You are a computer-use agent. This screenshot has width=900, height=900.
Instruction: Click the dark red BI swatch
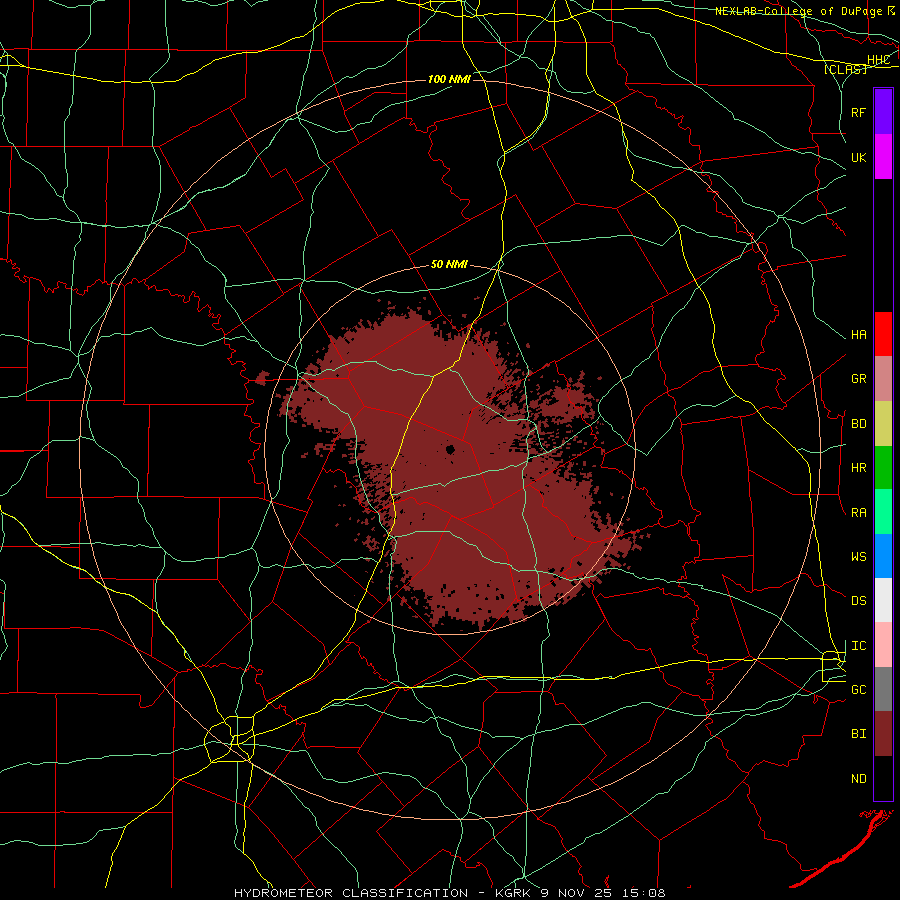tap(883, 734)
